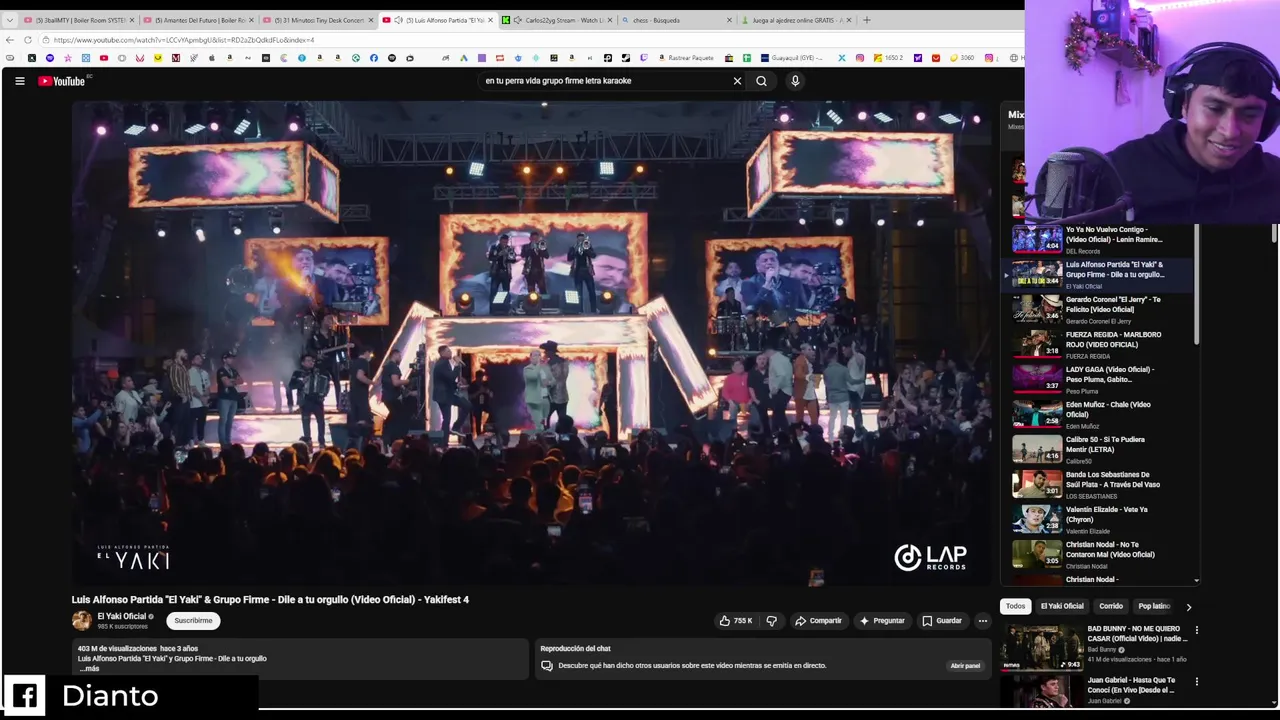Open options menu for Juan Gabriel video
The width and height of the screenshot is (1280, 720).
(x=1196, y=682)
